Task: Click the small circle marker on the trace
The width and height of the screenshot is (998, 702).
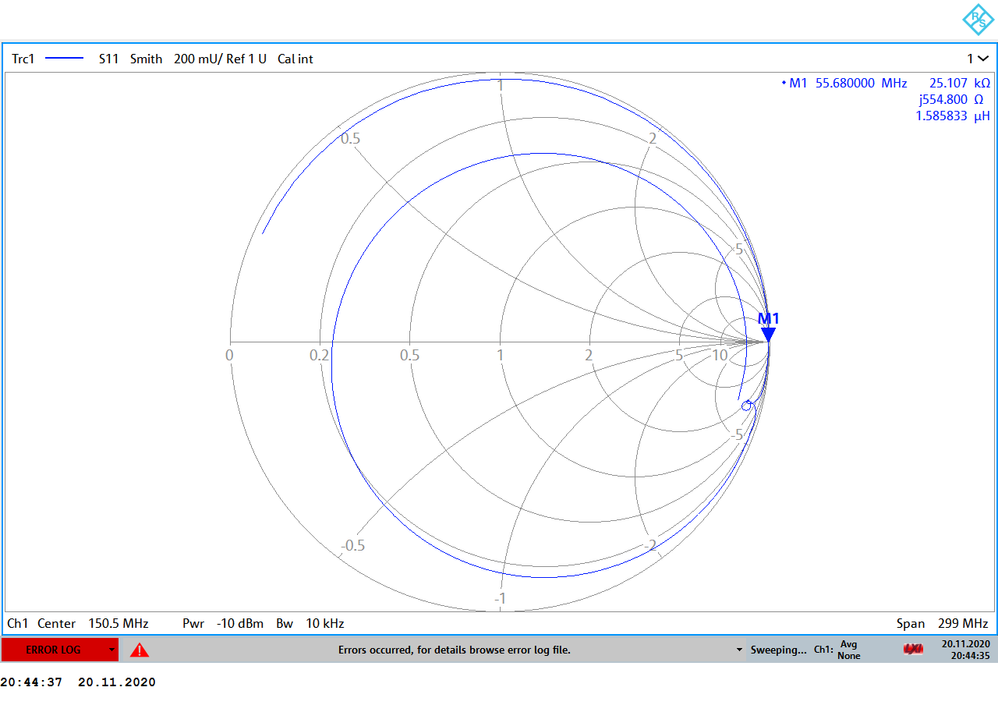Action: [x=746, y=405]
